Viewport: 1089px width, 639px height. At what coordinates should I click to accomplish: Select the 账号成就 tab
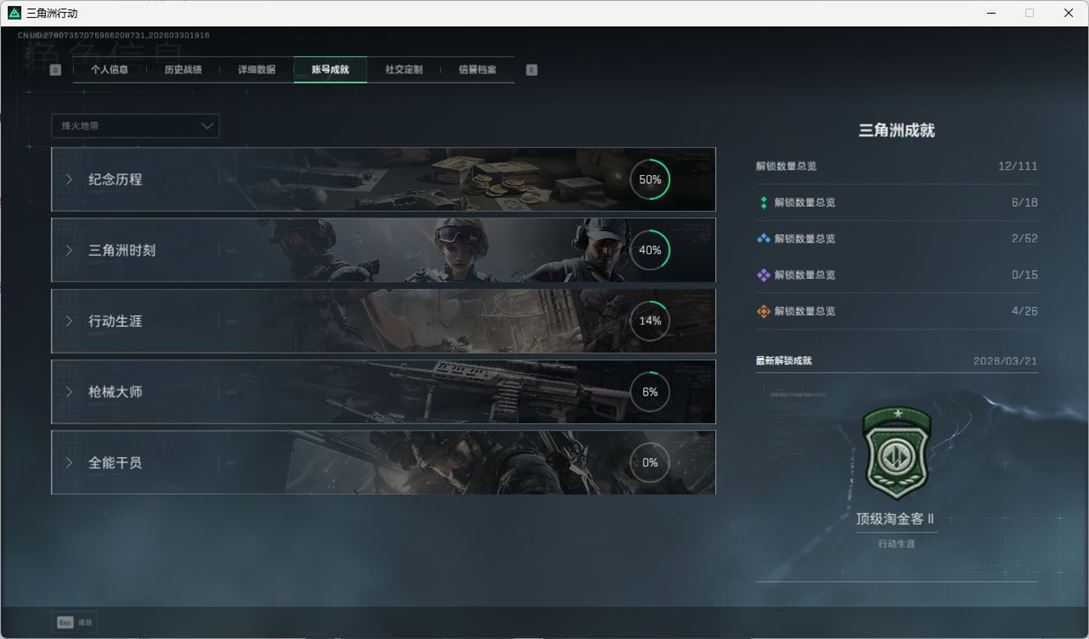(x=330, y=69)
